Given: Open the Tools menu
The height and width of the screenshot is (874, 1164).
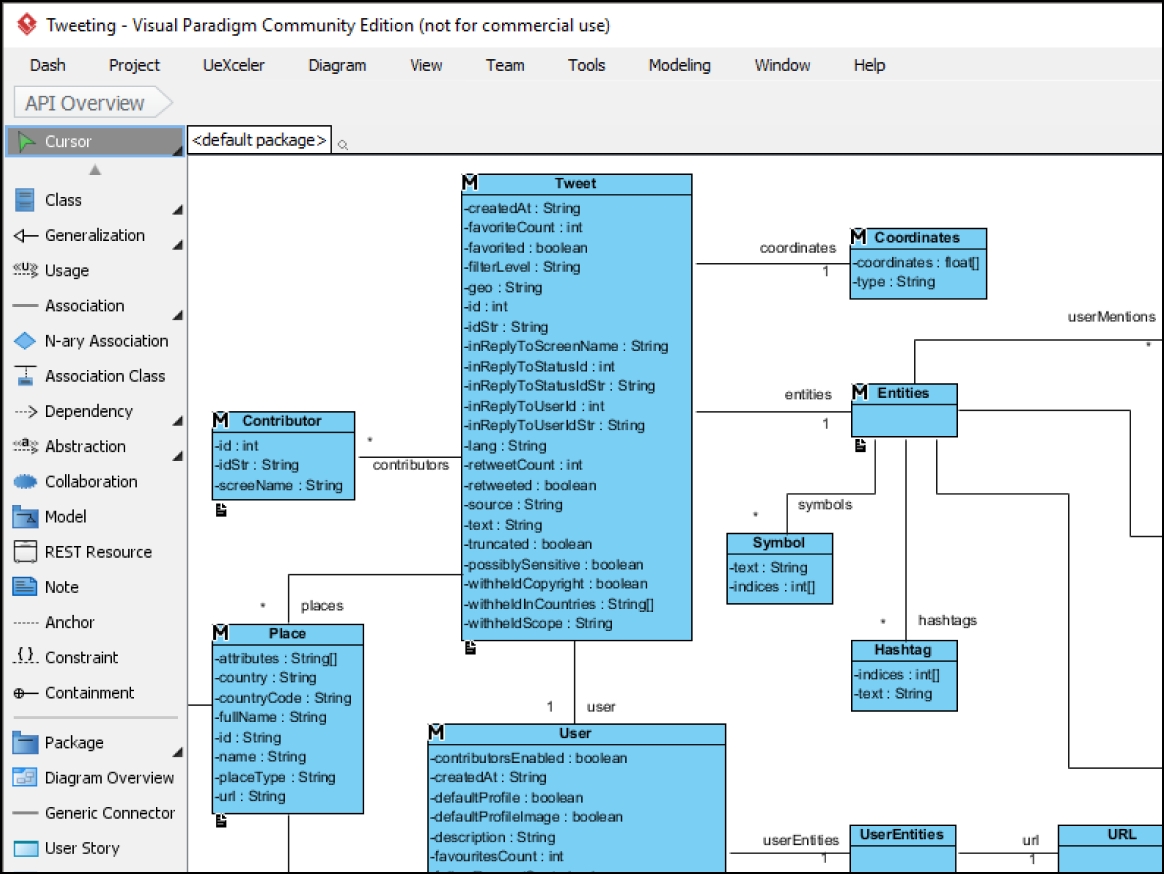Looking at the screenshot, I should pyautogui.click(x=586, y=65).
